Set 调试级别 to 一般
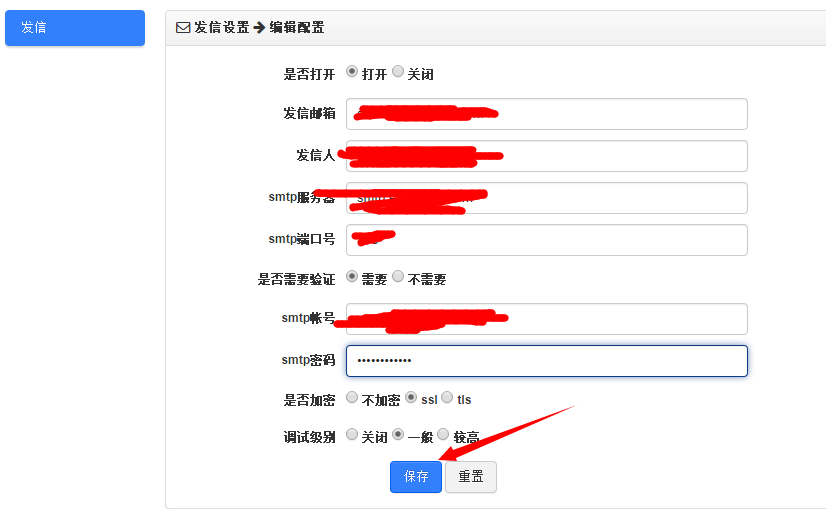This screenshot has height=509, width=826. (x=398, y=435)
